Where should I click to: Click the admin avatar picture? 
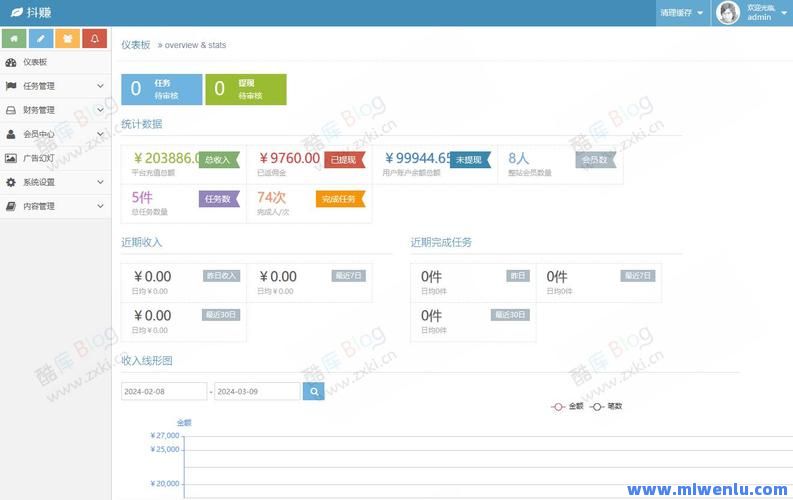[x=728, y=13]
